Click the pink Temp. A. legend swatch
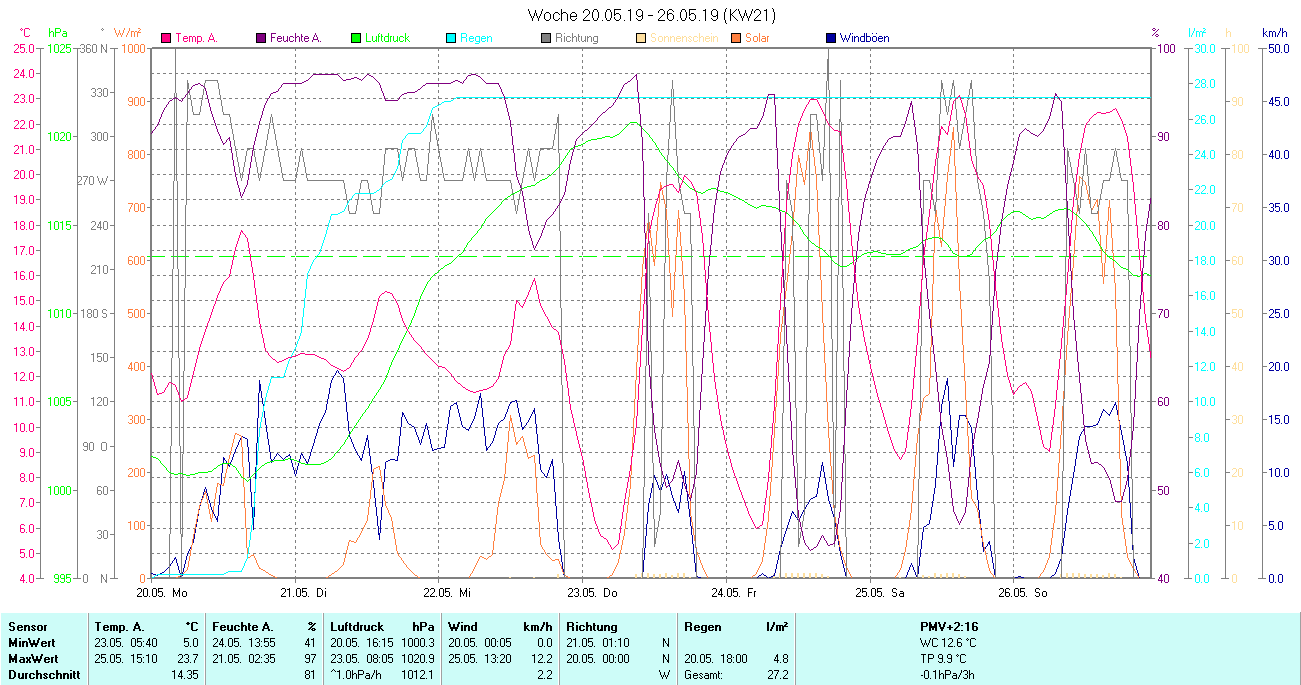This screenshot has width=1301, height=685. [x=166, y=38]
